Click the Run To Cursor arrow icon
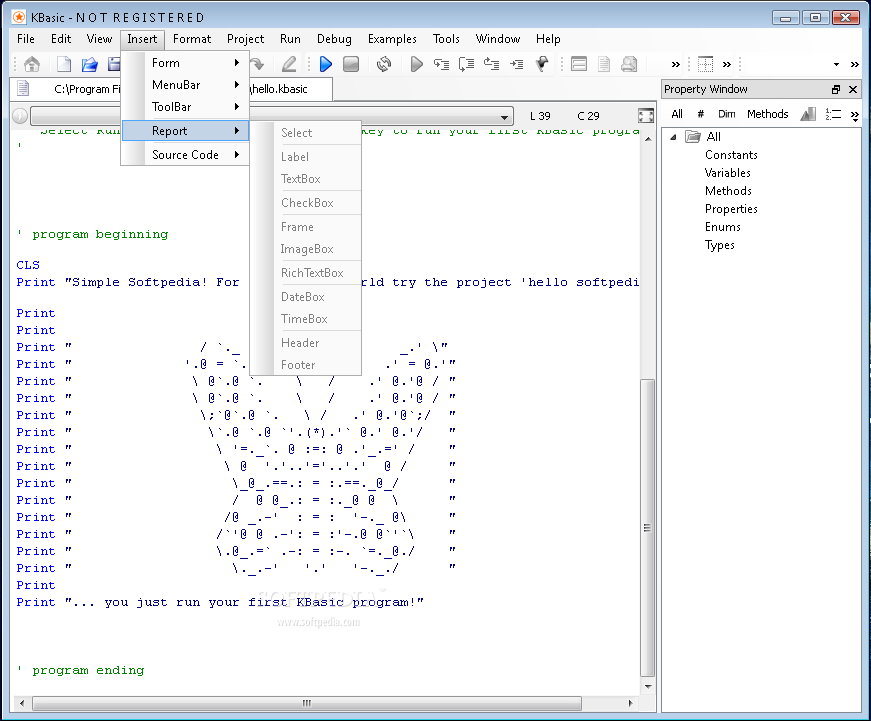The image size is (871, 721). [x=517, y=64]
